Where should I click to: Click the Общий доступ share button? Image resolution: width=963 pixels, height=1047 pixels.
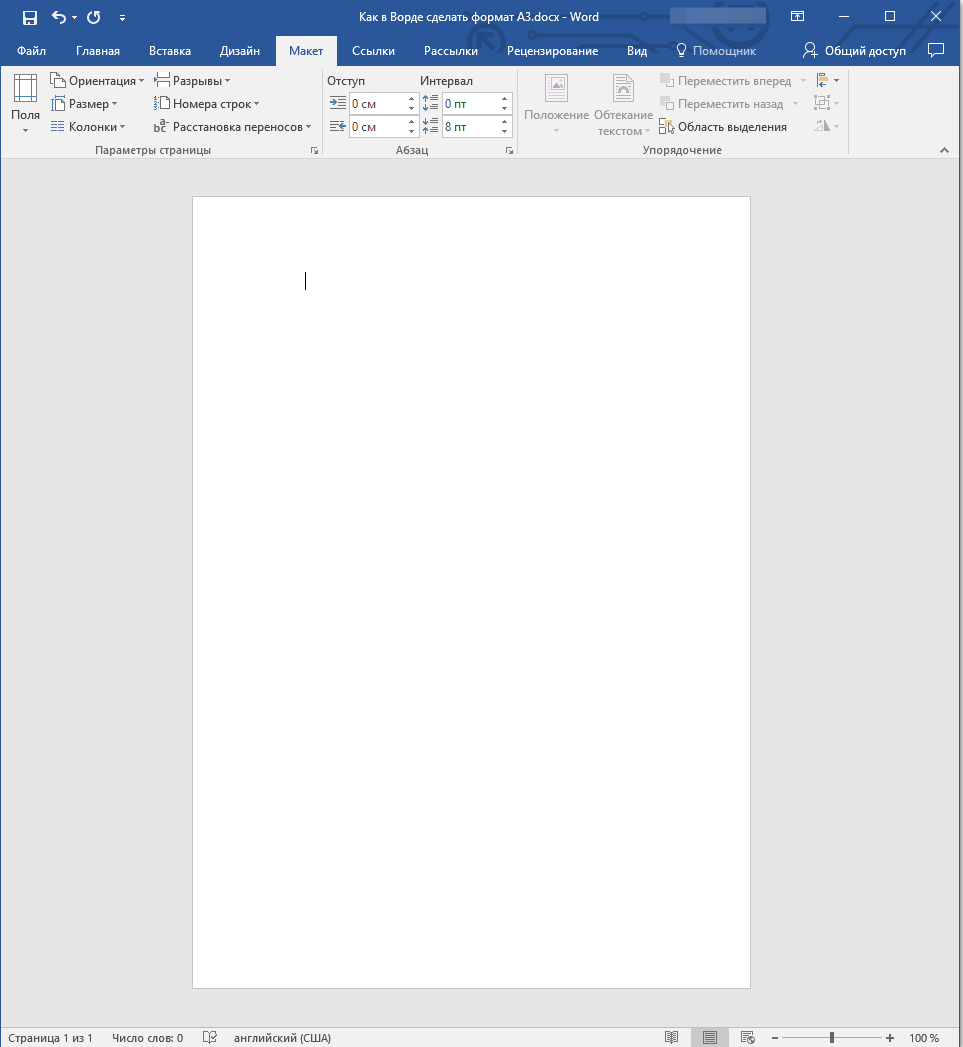click(855, 51)
